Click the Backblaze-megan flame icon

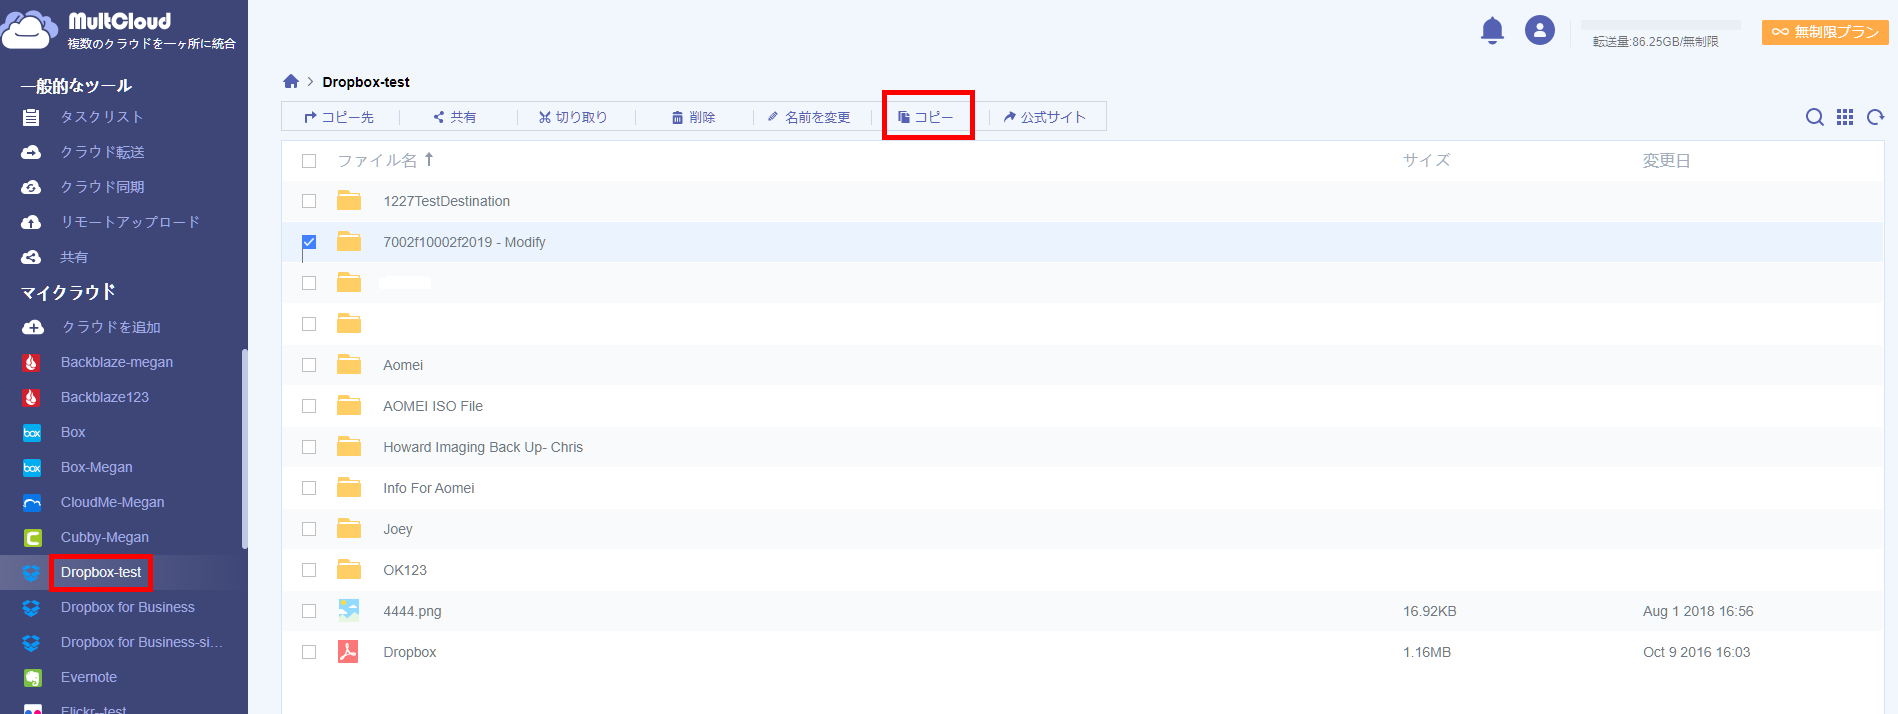(x=31, y=362)
